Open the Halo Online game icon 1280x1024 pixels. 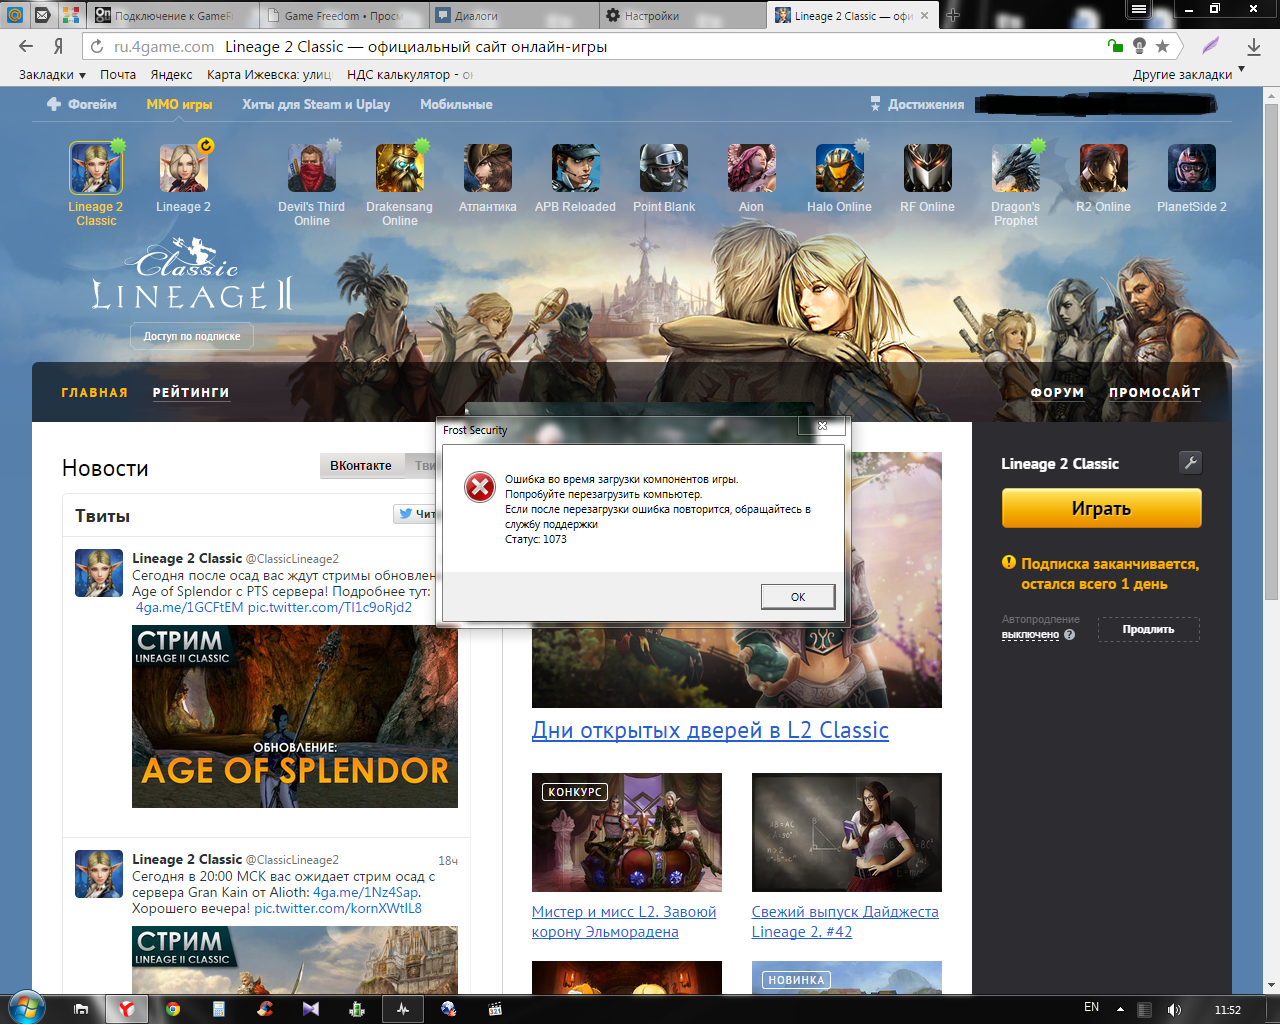tap(839, 168)
